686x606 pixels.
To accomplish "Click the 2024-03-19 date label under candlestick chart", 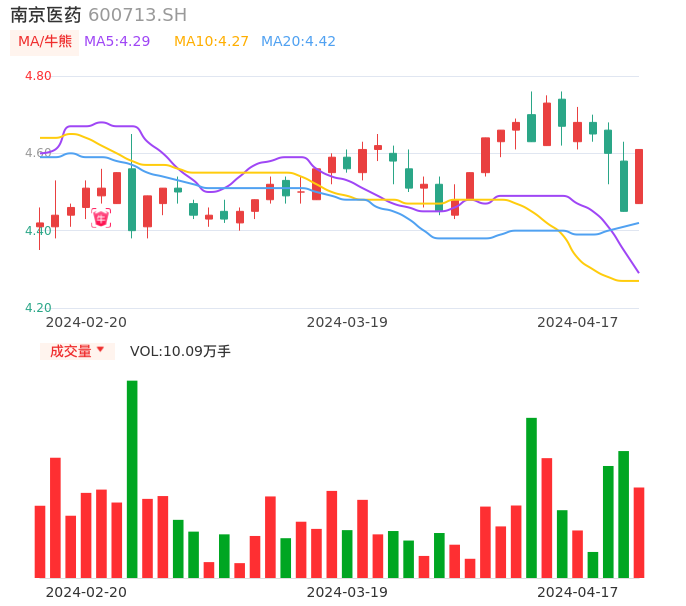I will click(347, 322).
